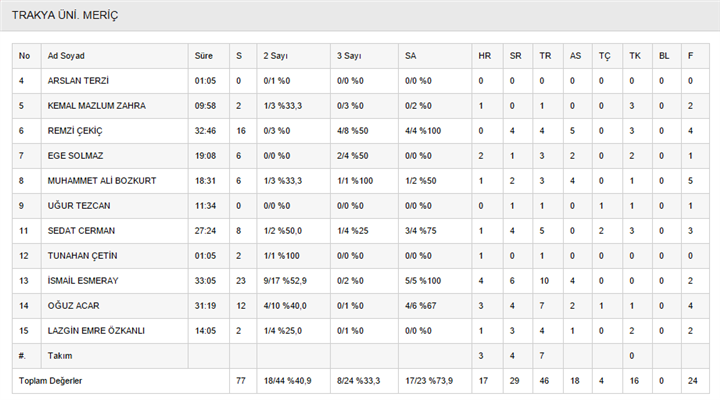The width and height of the screenshot is (720, 400).
Task: Click the Süre column header
Action: tap(203, 56)
